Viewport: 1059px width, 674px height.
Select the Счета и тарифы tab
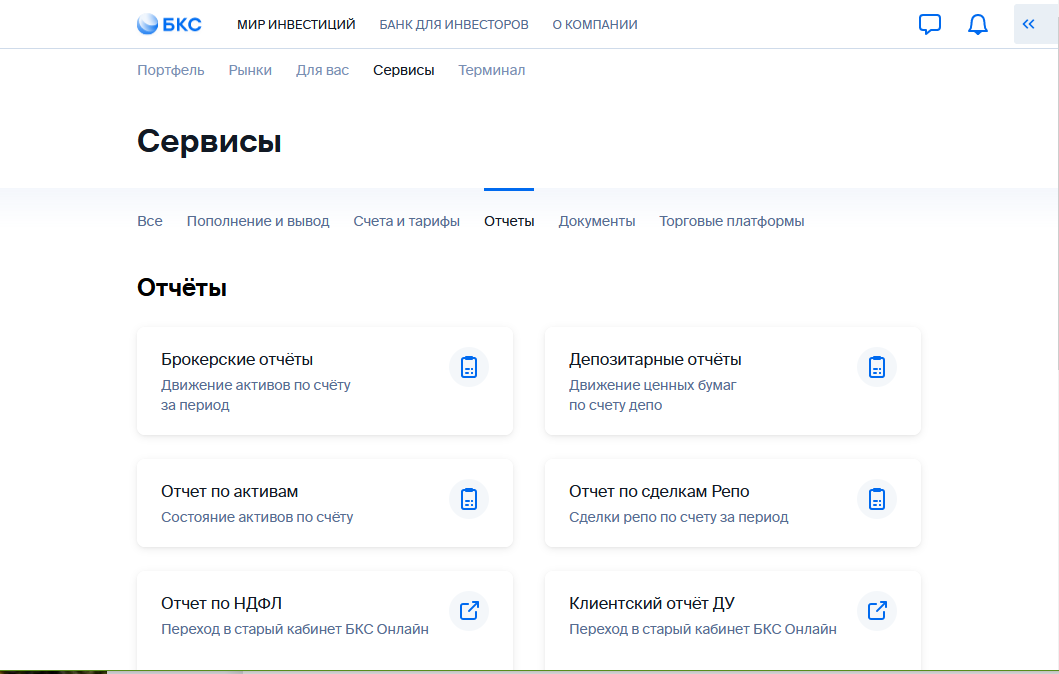(x=406, y=221)
